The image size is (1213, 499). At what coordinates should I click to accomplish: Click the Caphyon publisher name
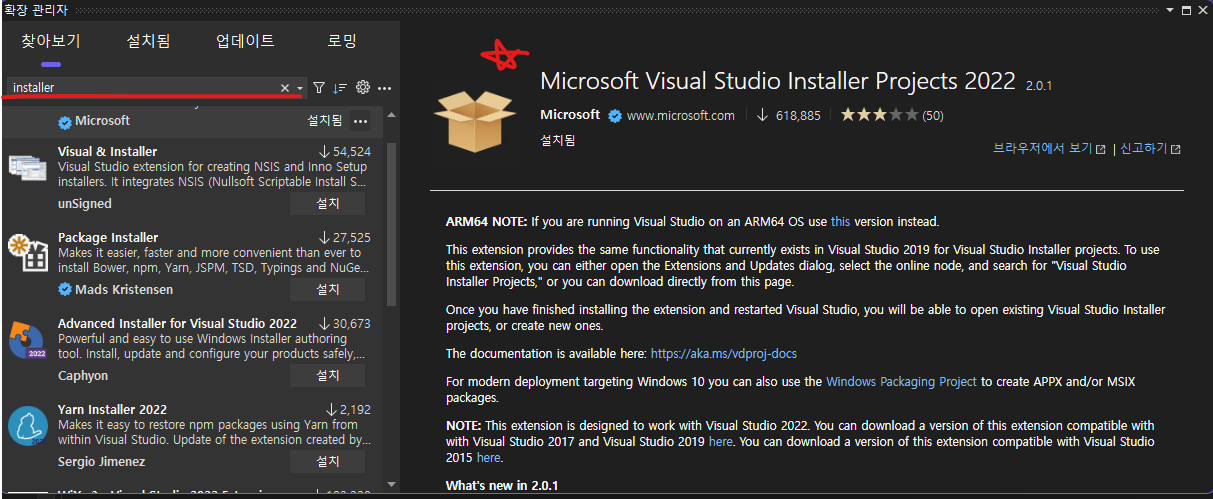83,376
